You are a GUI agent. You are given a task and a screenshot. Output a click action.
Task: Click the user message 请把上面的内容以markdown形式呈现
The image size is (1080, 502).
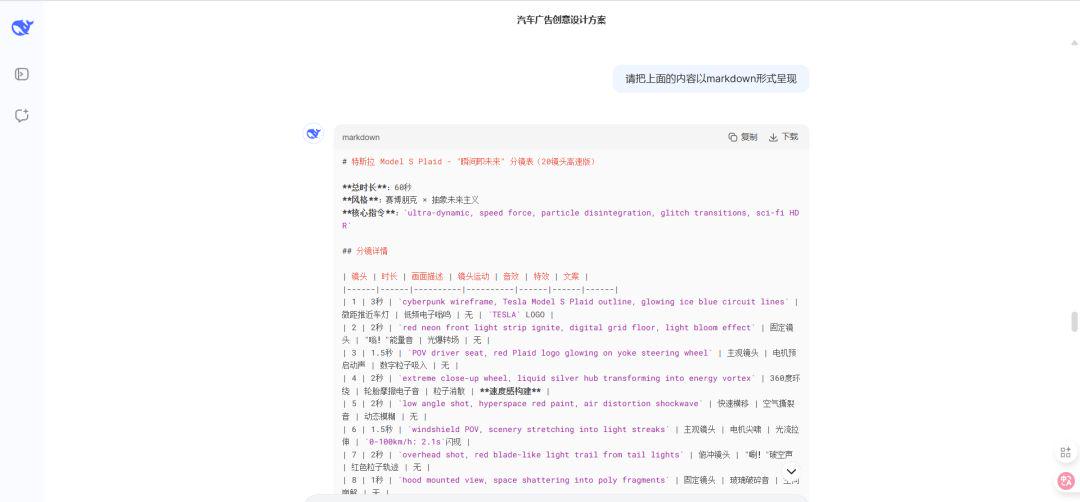tap(711, 79)
